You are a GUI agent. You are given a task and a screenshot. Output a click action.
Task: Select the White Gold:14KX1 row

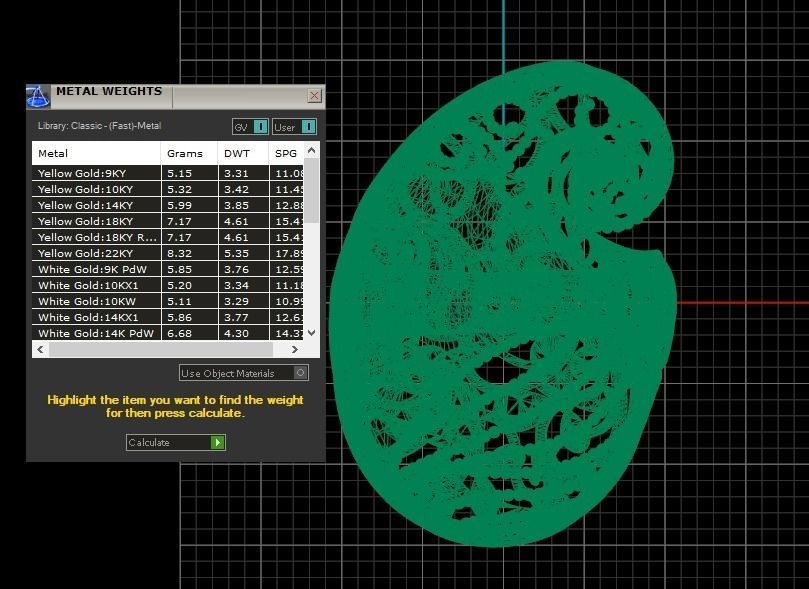tap(168, 317)
